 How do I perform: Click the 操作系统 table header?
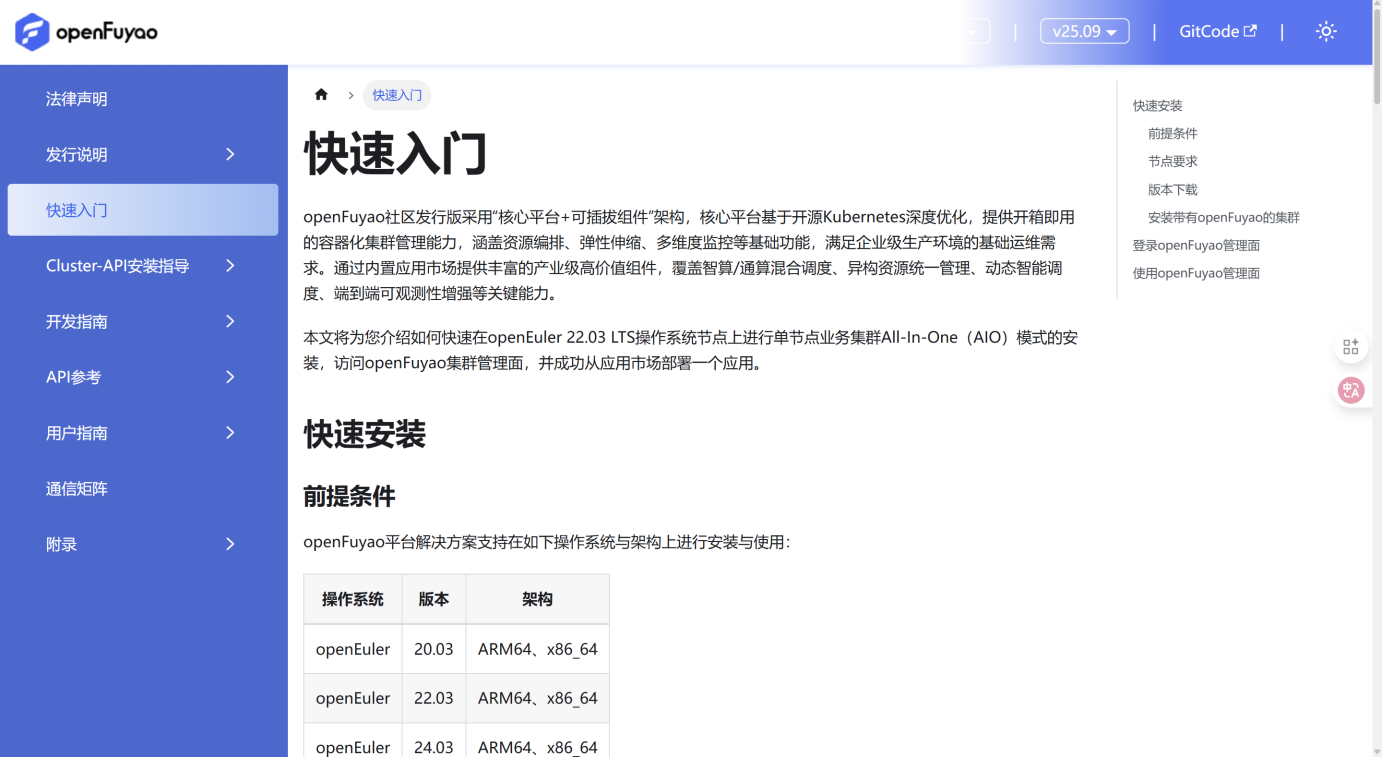click(x=353, y=599)
